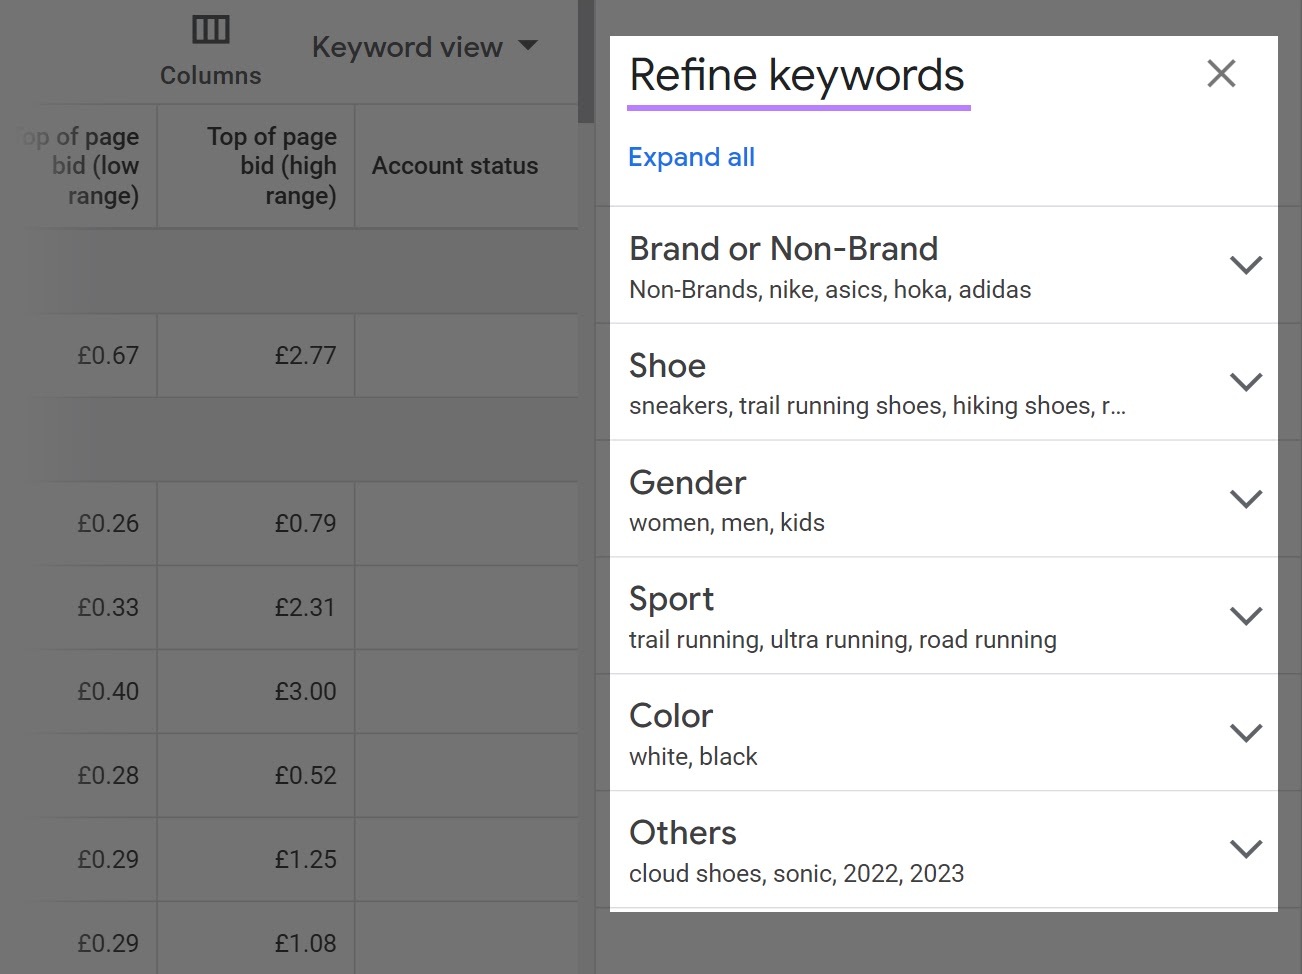
Task: Close the Refine keywords panel
Action: (x=1221, y=73)
